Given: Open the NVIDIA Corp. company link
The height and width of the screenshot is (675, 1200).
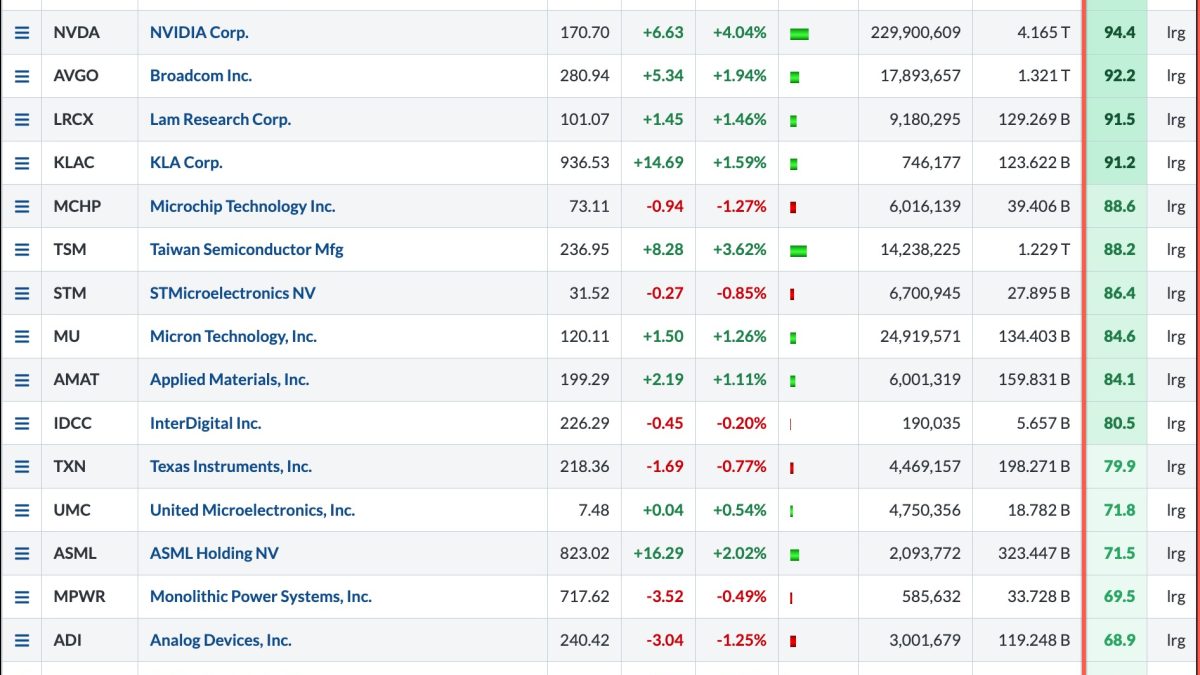Looking at the screenshot, I should [x=199, y=33].
